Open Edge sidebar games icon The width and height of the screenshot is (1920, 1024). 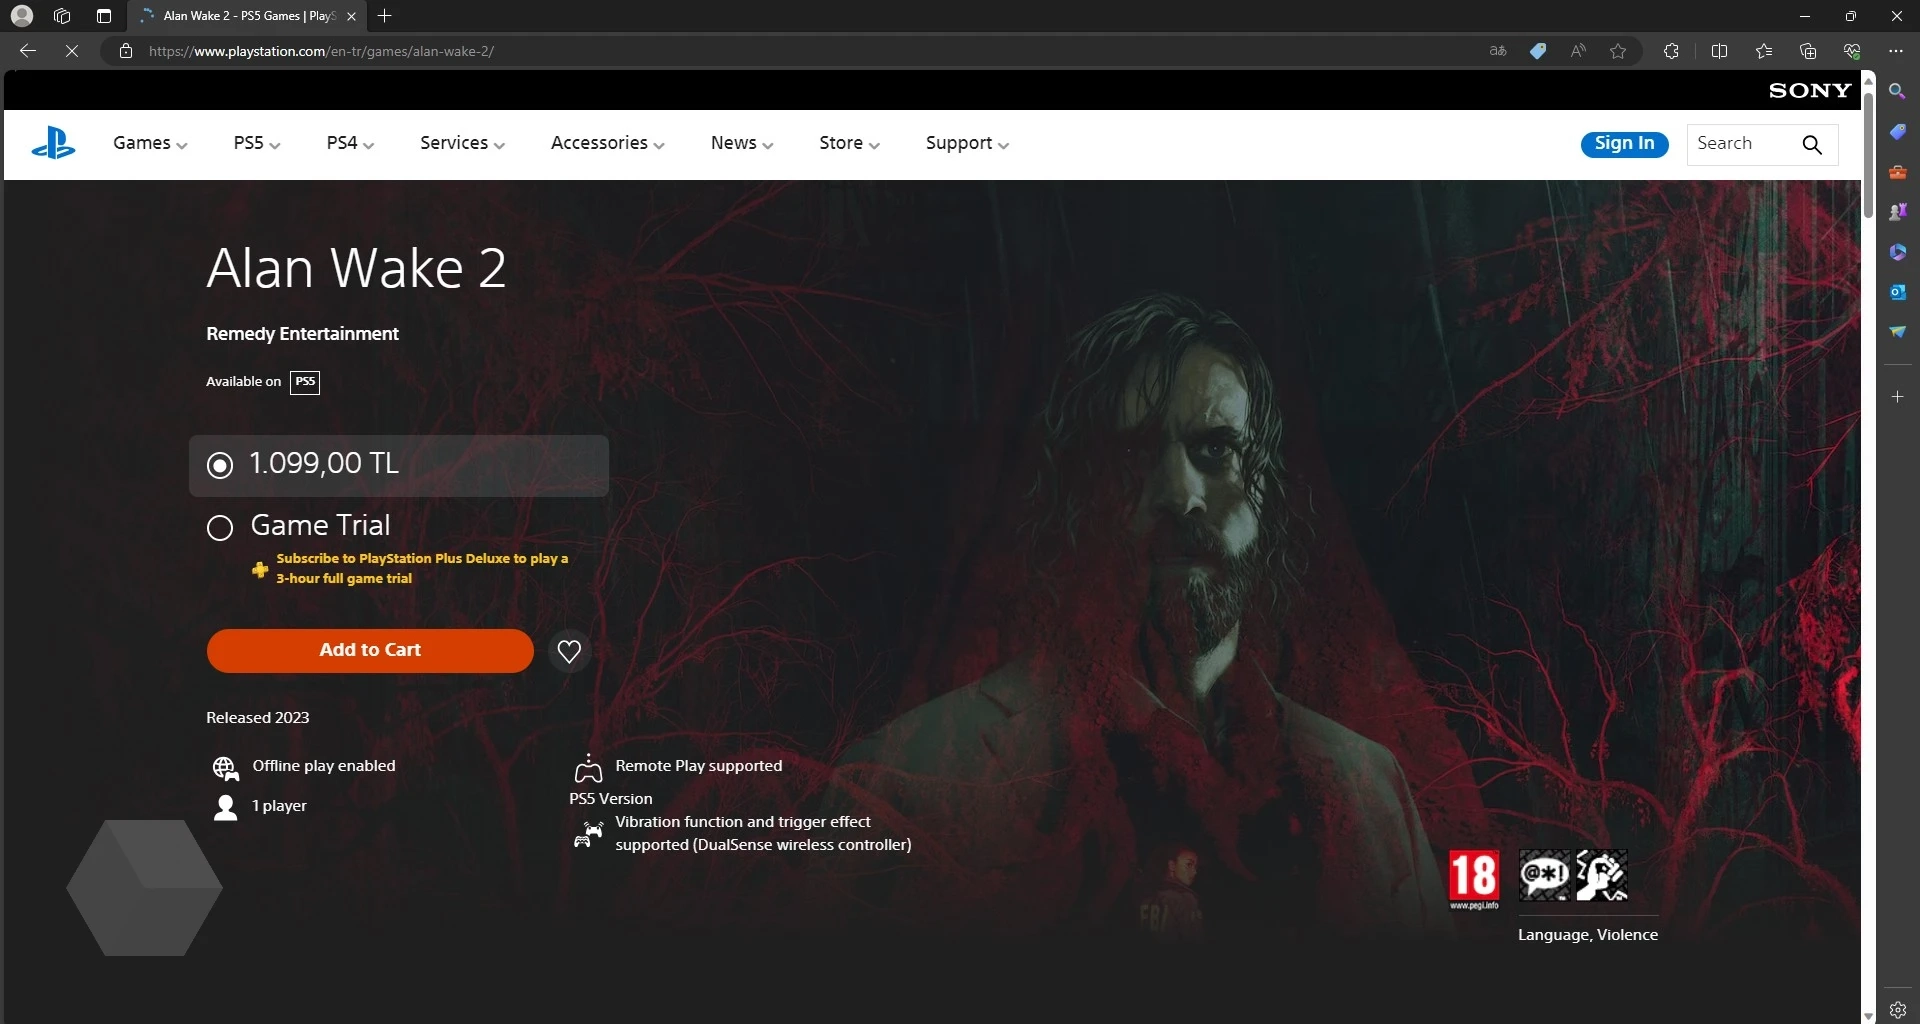tap(1897, 212)
